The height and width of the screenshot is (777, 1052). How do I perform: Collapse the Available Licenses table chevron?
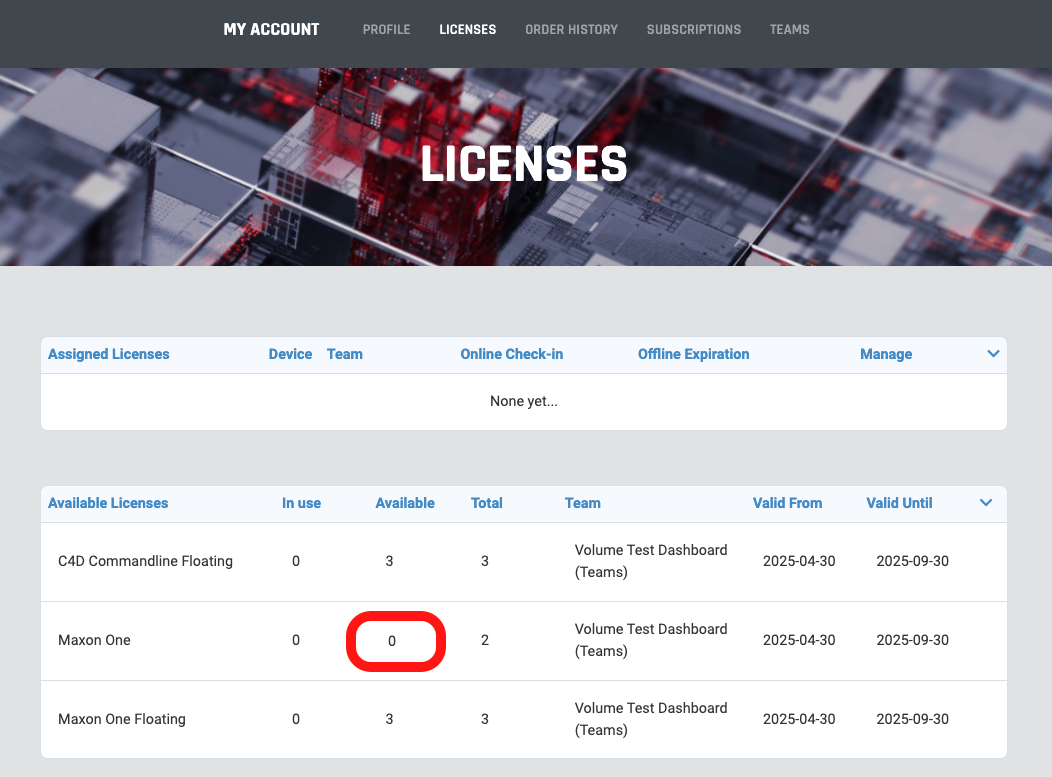click(986, 503)
